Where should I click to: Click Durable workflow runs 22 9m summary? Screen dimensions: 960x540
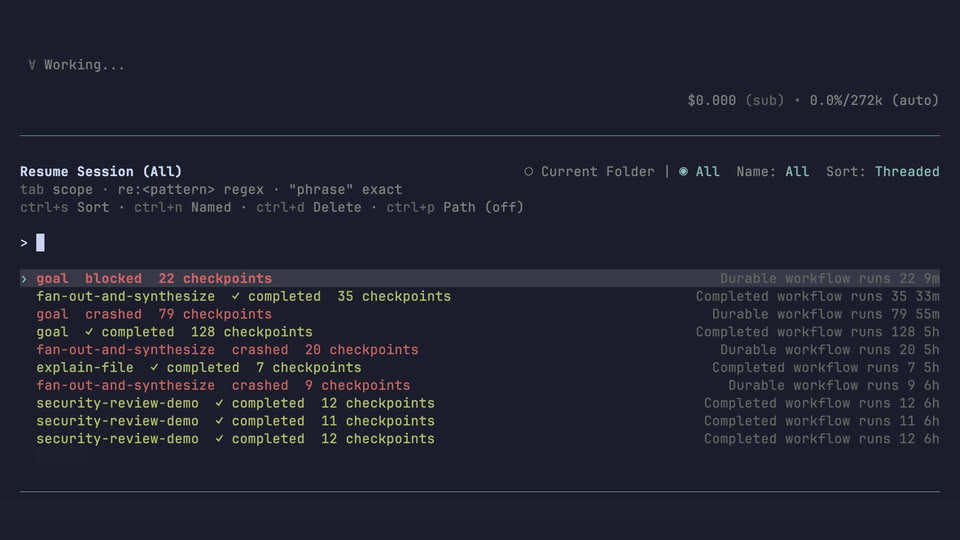click(830, 279)
